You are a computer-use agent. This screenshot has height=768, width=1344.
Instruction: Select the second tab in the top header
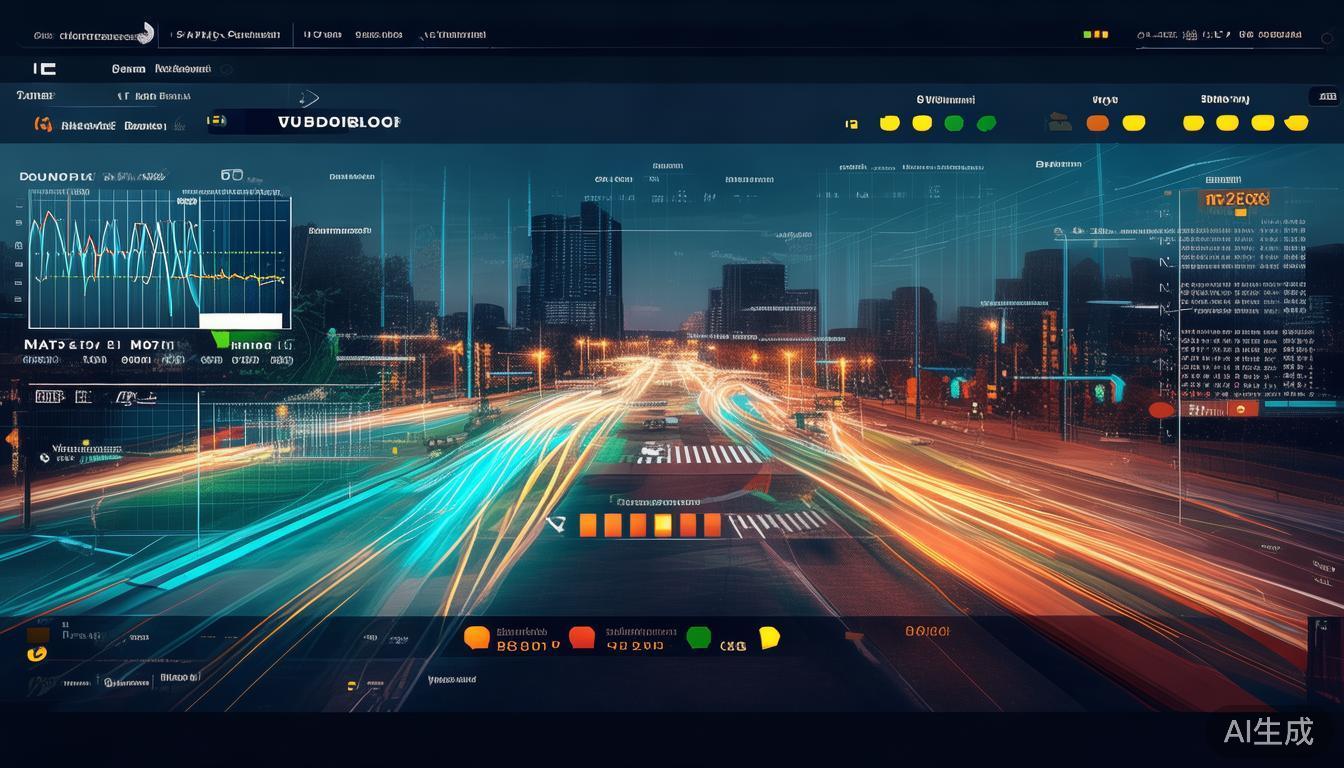tap(227, 34)
